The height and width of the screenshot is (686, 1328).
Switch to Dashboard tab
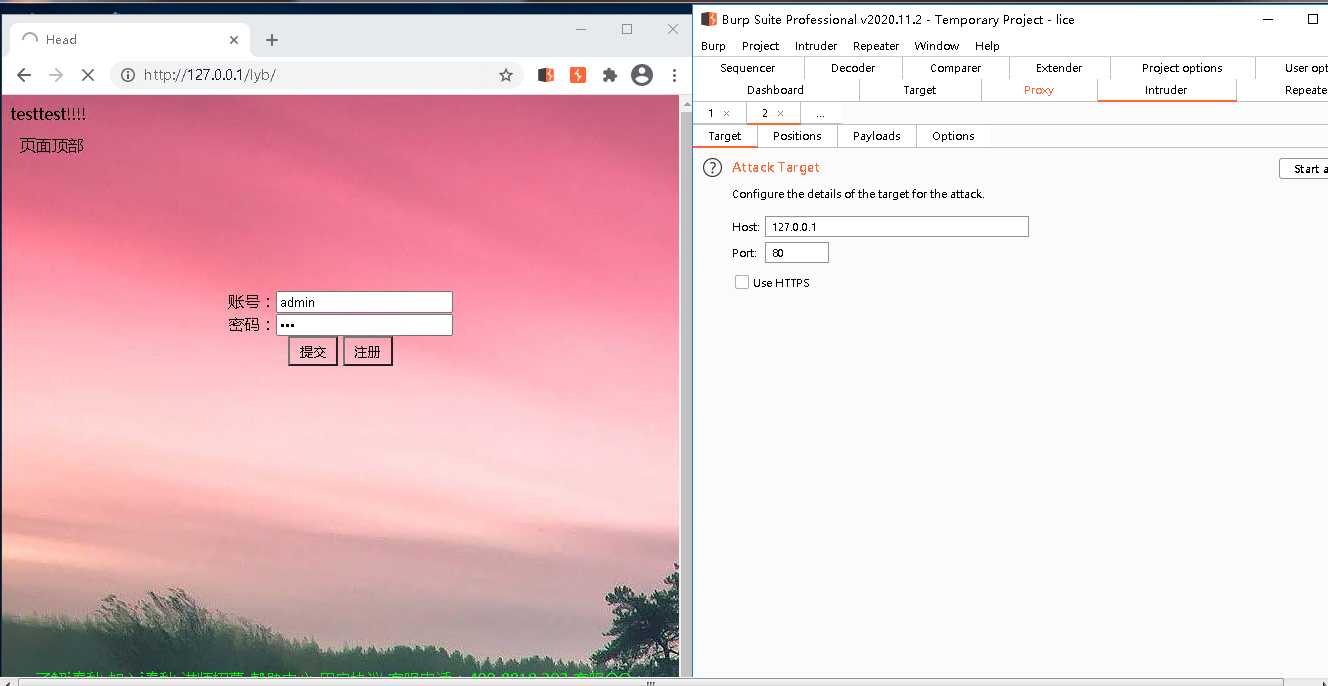point(775,90)
